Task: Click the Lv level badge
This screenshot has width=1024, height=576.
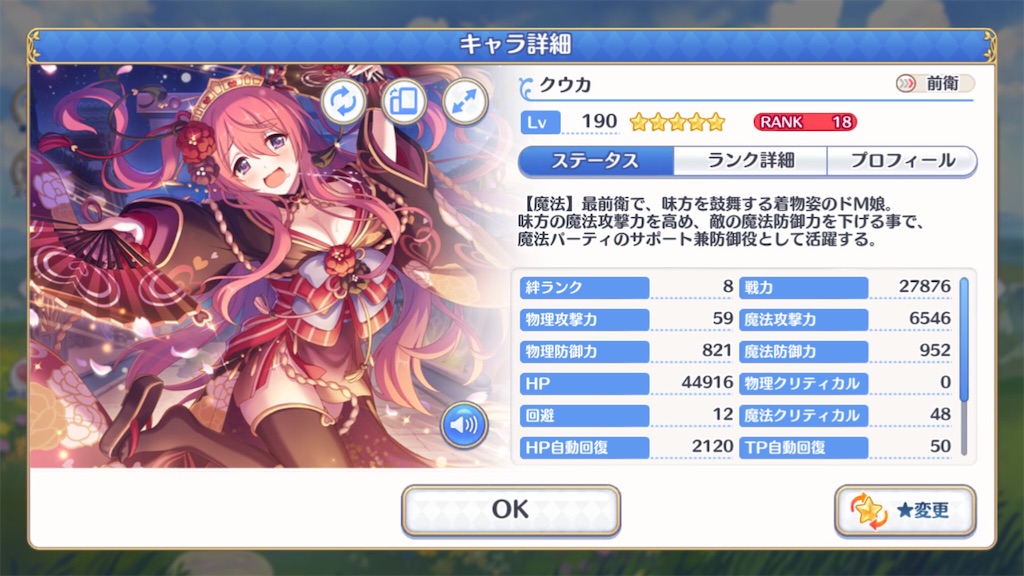Action: click(540, 122)
